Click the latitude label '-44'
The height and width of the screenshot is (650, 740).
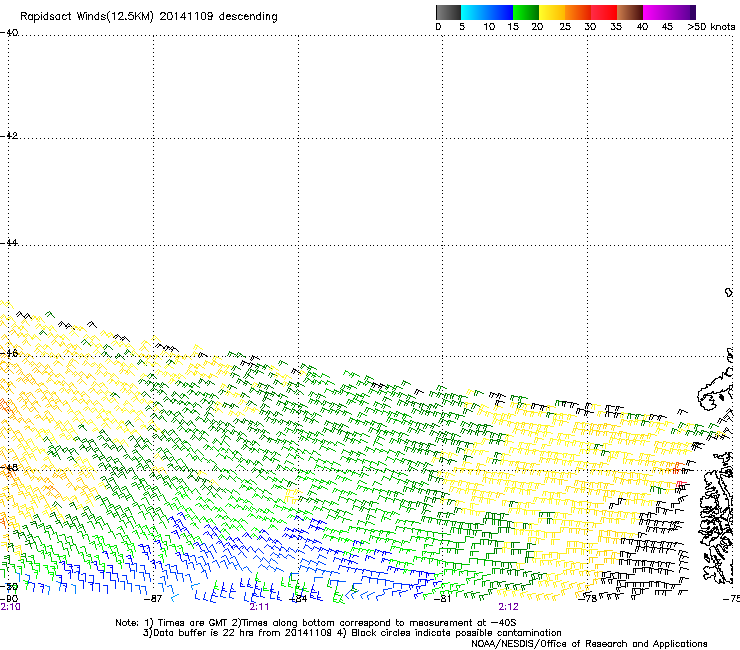point(9,243)
